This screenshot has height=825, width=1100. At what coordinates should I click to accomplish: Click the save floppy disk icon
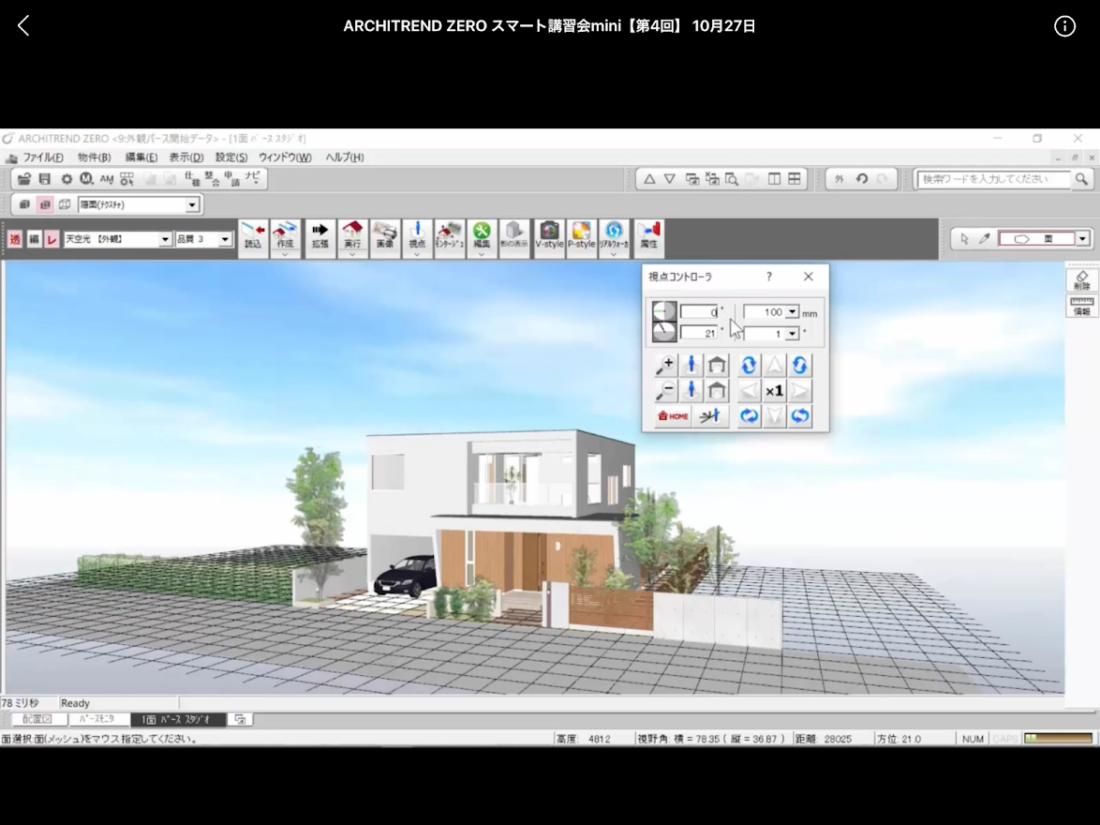[x=45, y=179]
